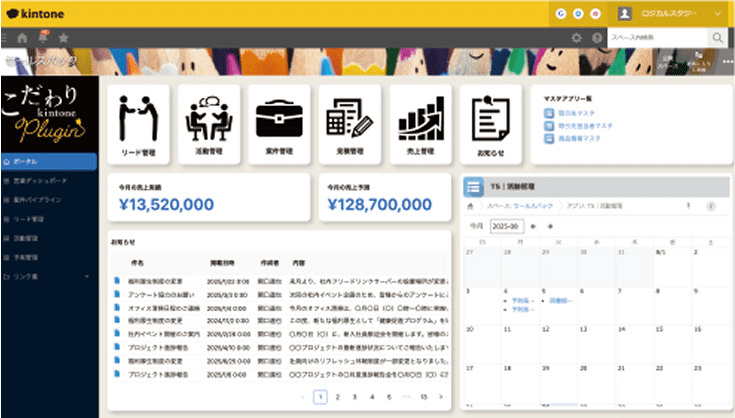Open notifications with the bell icon
Image resolution: width=735 pixels, height=418 pixels.
[43, 37]
